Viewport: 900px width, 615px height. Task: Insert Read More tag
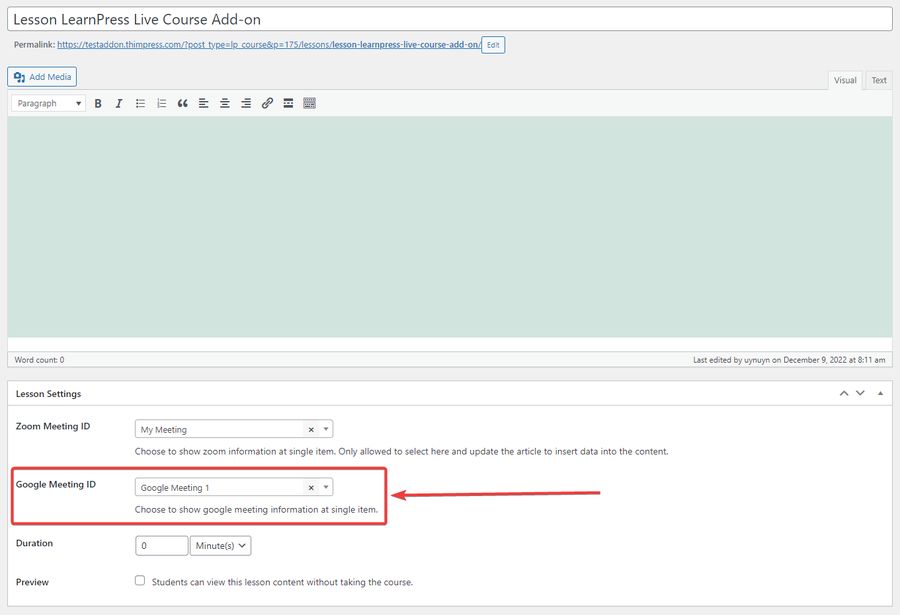pos(288,103)
